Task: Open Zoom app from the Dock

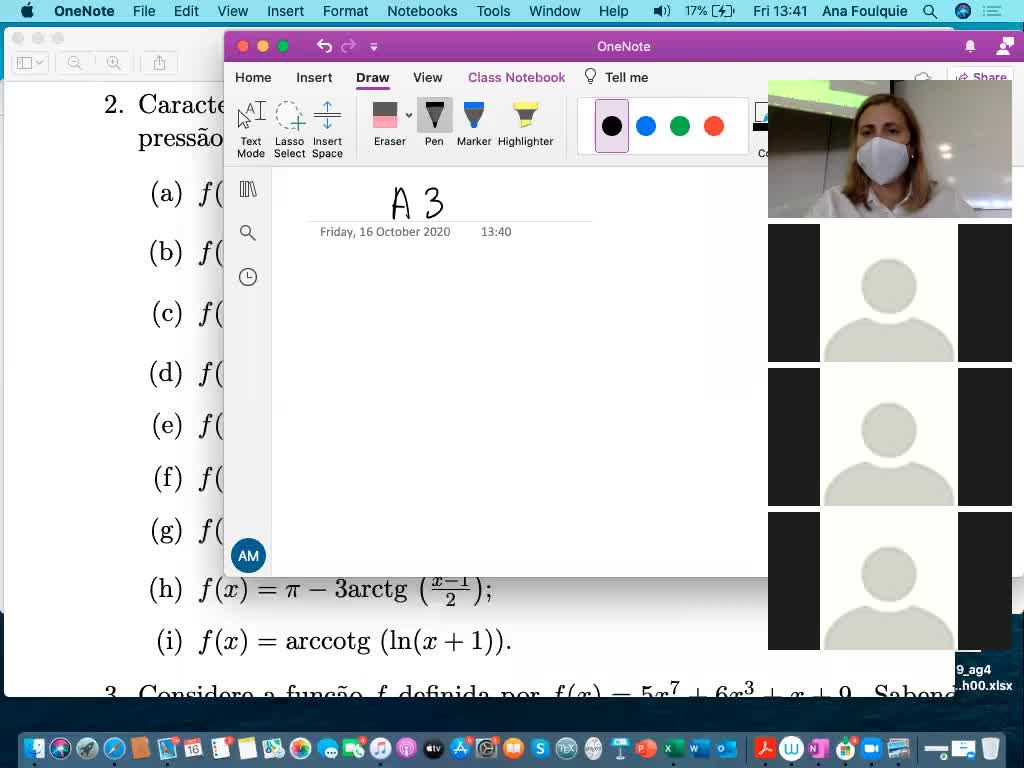Action: pyautogui.click(x=871, y=748)
